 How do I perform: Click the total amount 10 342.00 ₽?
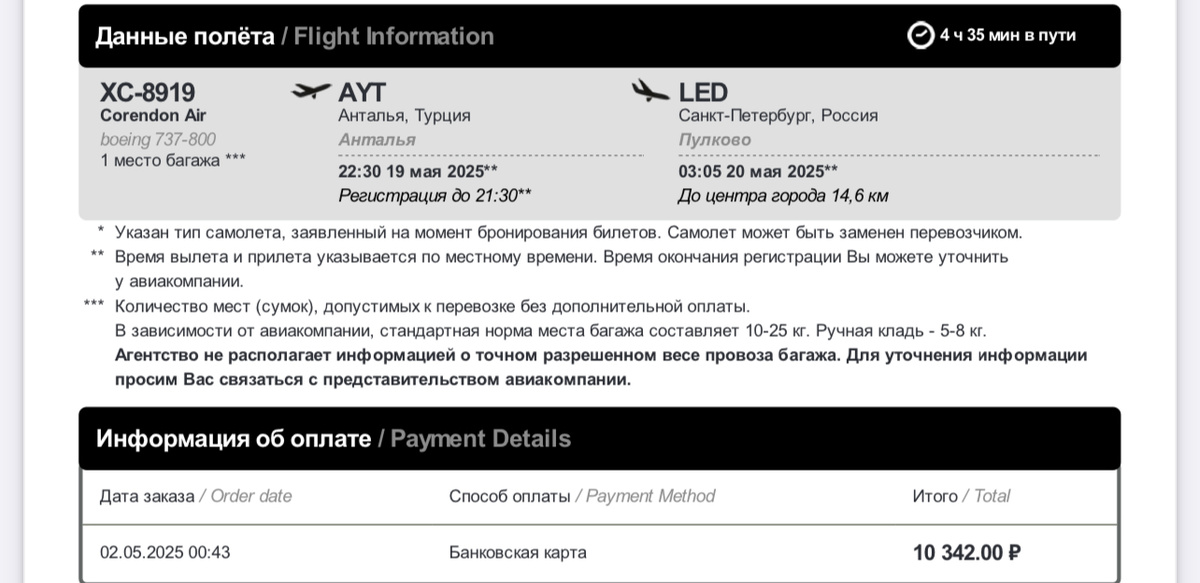pos(967,552)
